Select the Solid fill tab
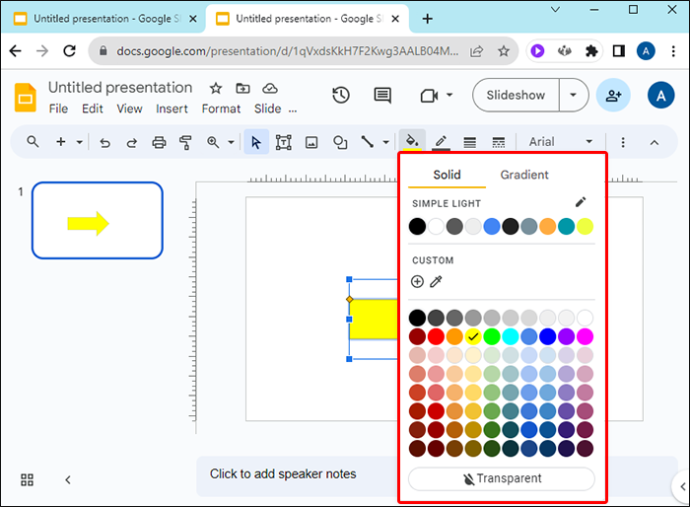 [x=447, y=175]
